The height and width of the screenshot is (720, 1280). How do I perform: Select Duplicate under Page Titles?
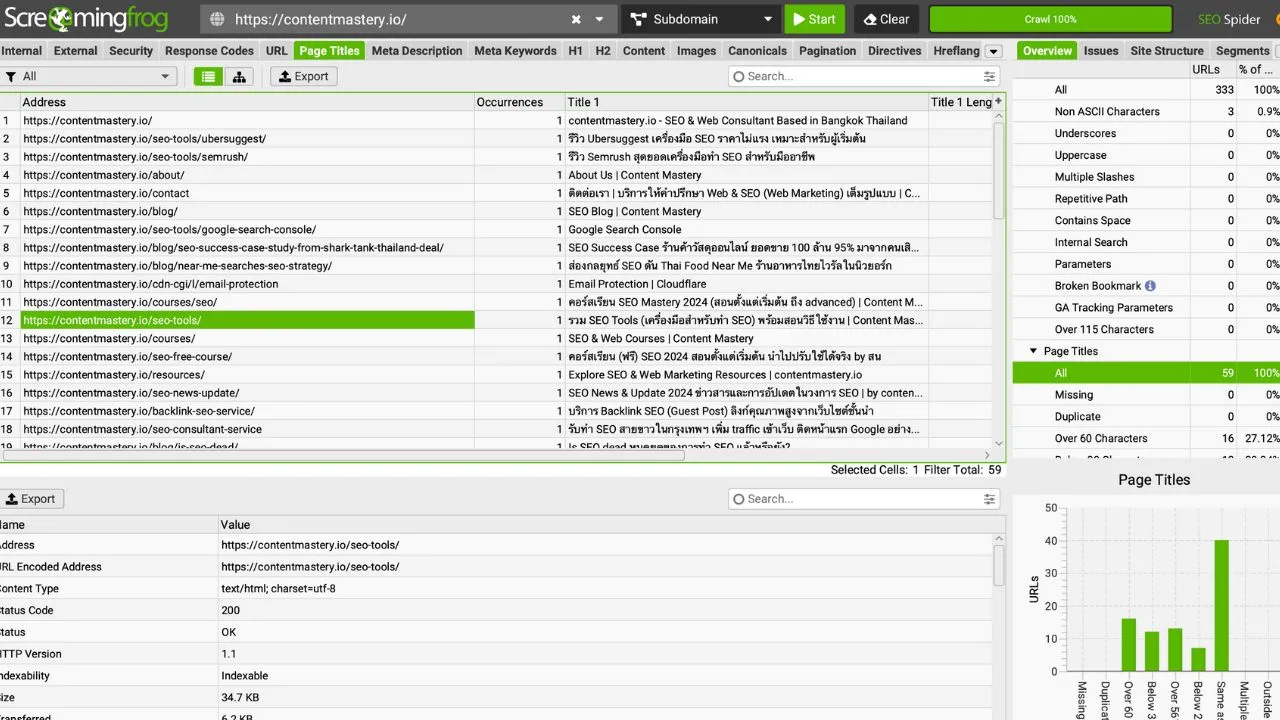[1077, 417]
